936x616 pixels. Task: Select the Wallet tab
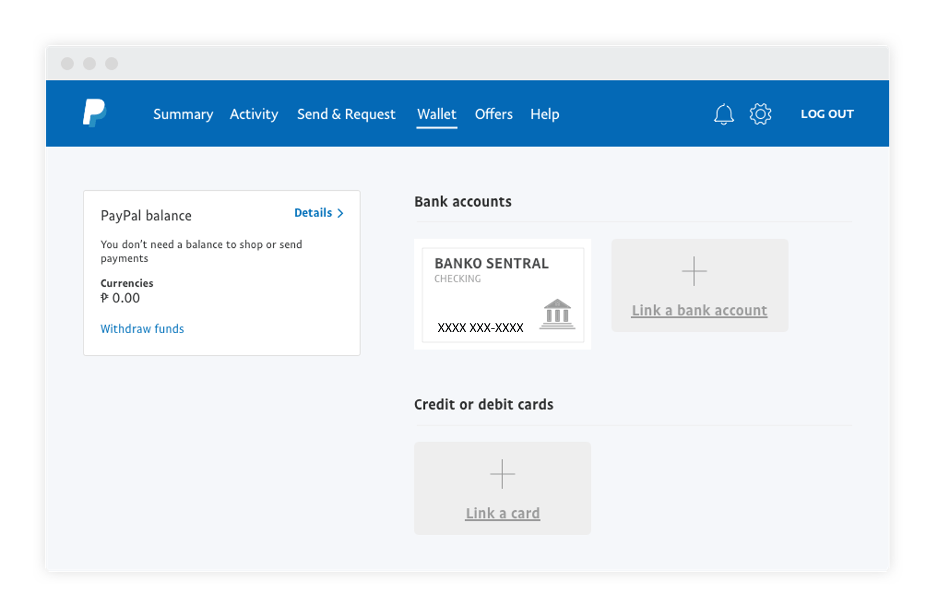(x=437, y=114)
